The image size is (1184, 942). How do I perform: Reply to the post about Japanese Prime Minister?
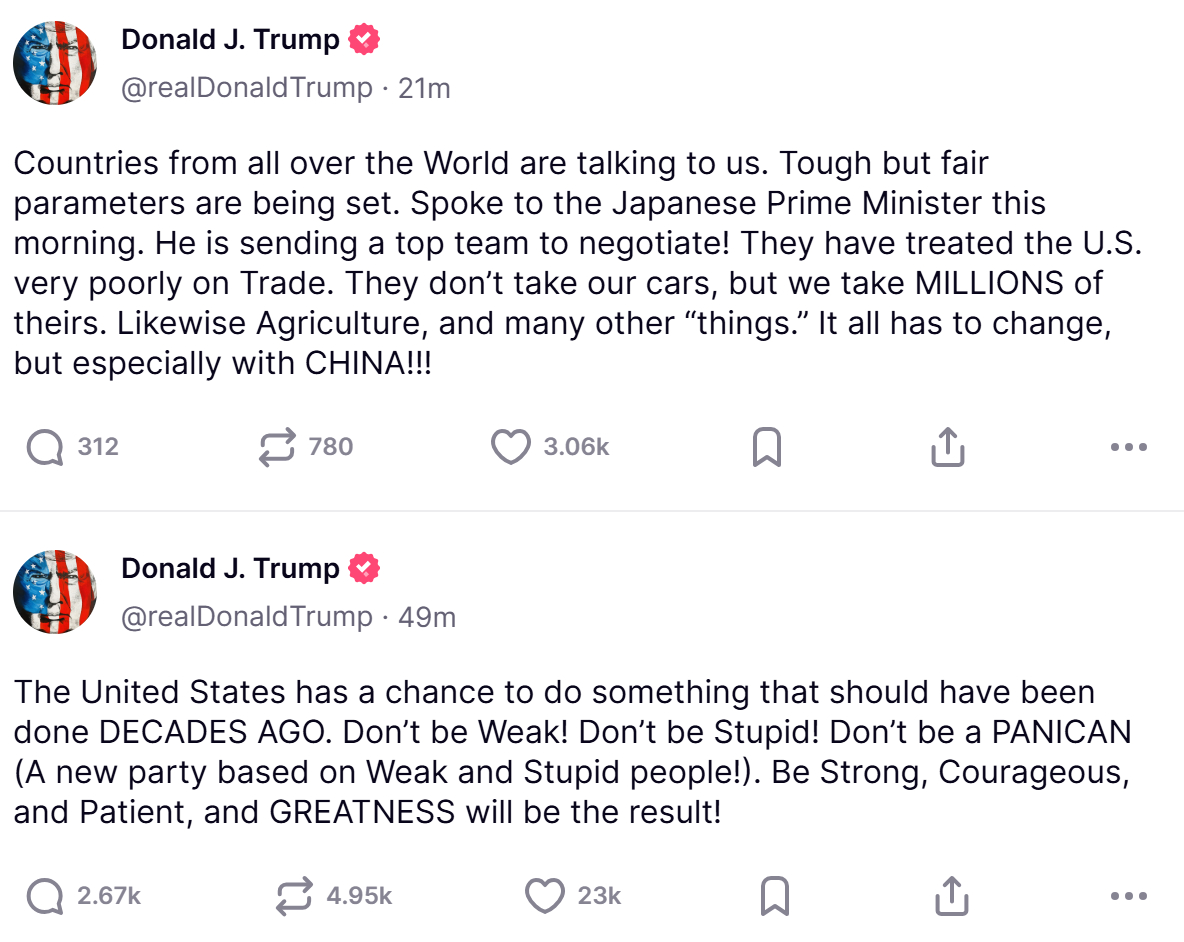tap(45, 447)
